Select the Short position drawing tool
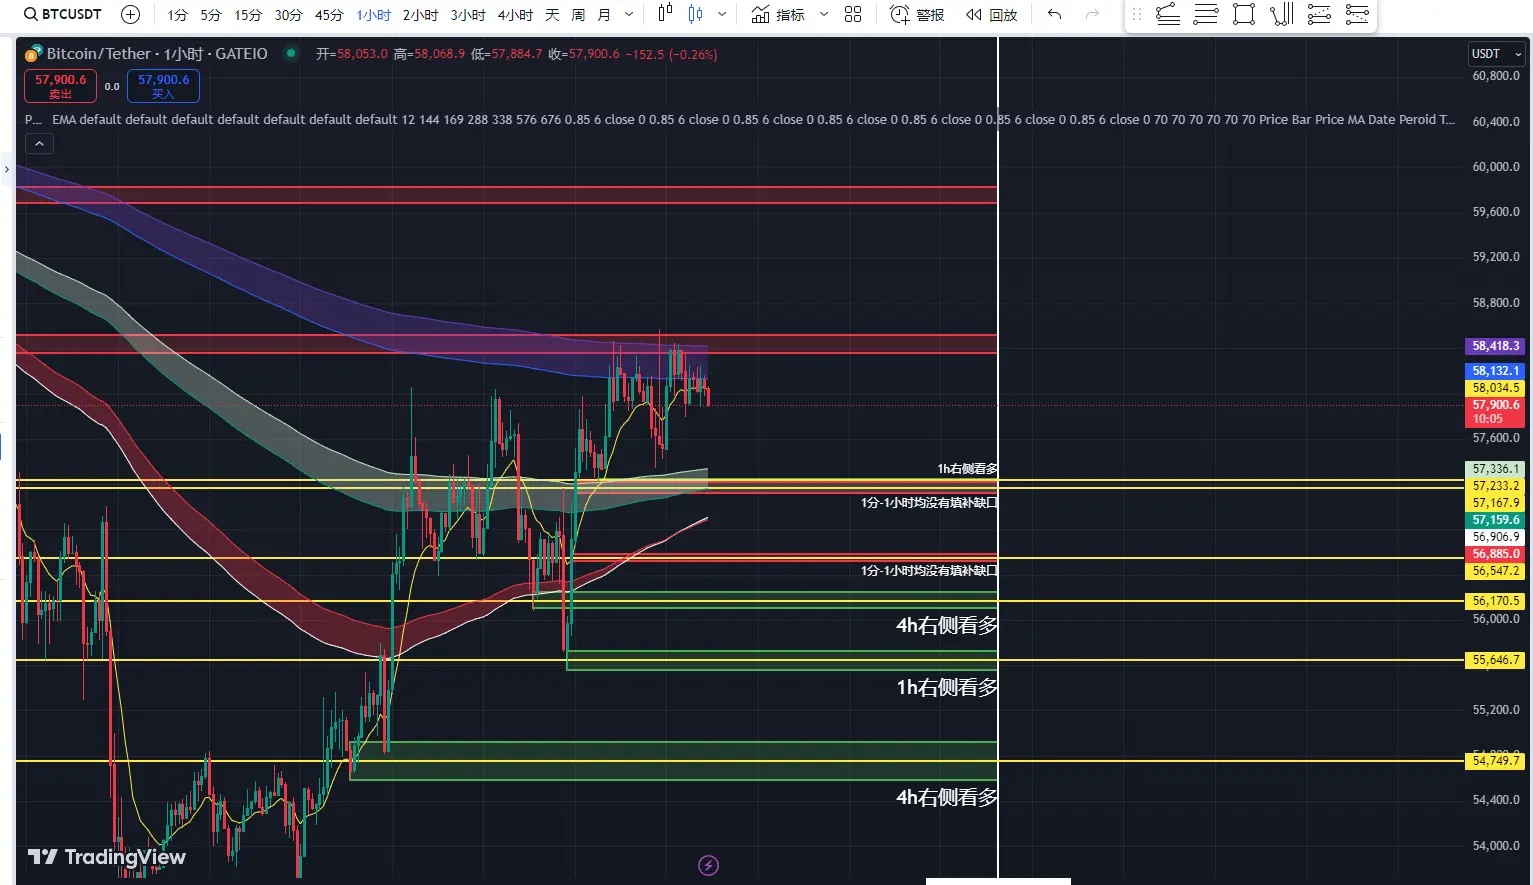The image size is (1533, 885). point(1357,14)
